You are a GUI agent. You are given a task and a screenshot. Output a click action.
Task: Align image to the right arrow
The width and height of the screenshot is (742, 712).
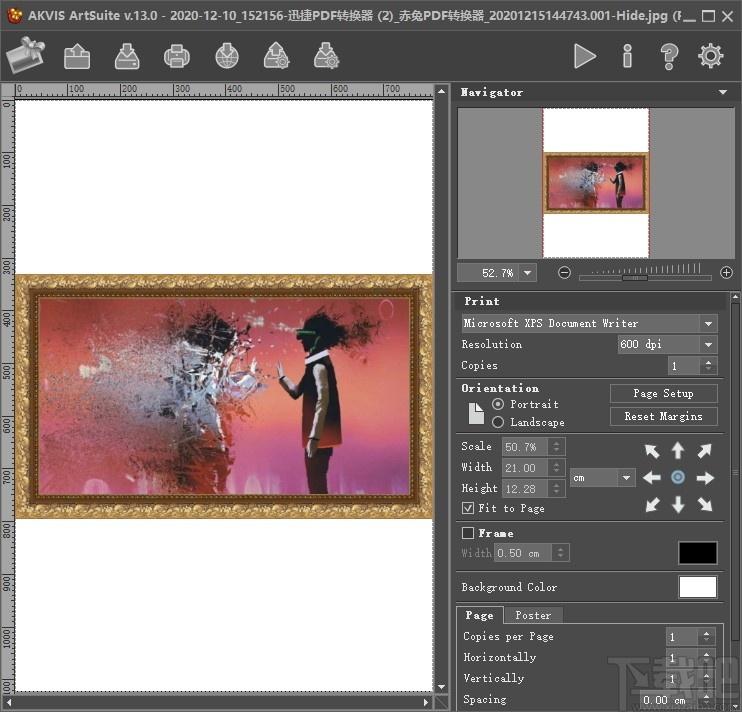pyautogui.click(x=705, y=478)
